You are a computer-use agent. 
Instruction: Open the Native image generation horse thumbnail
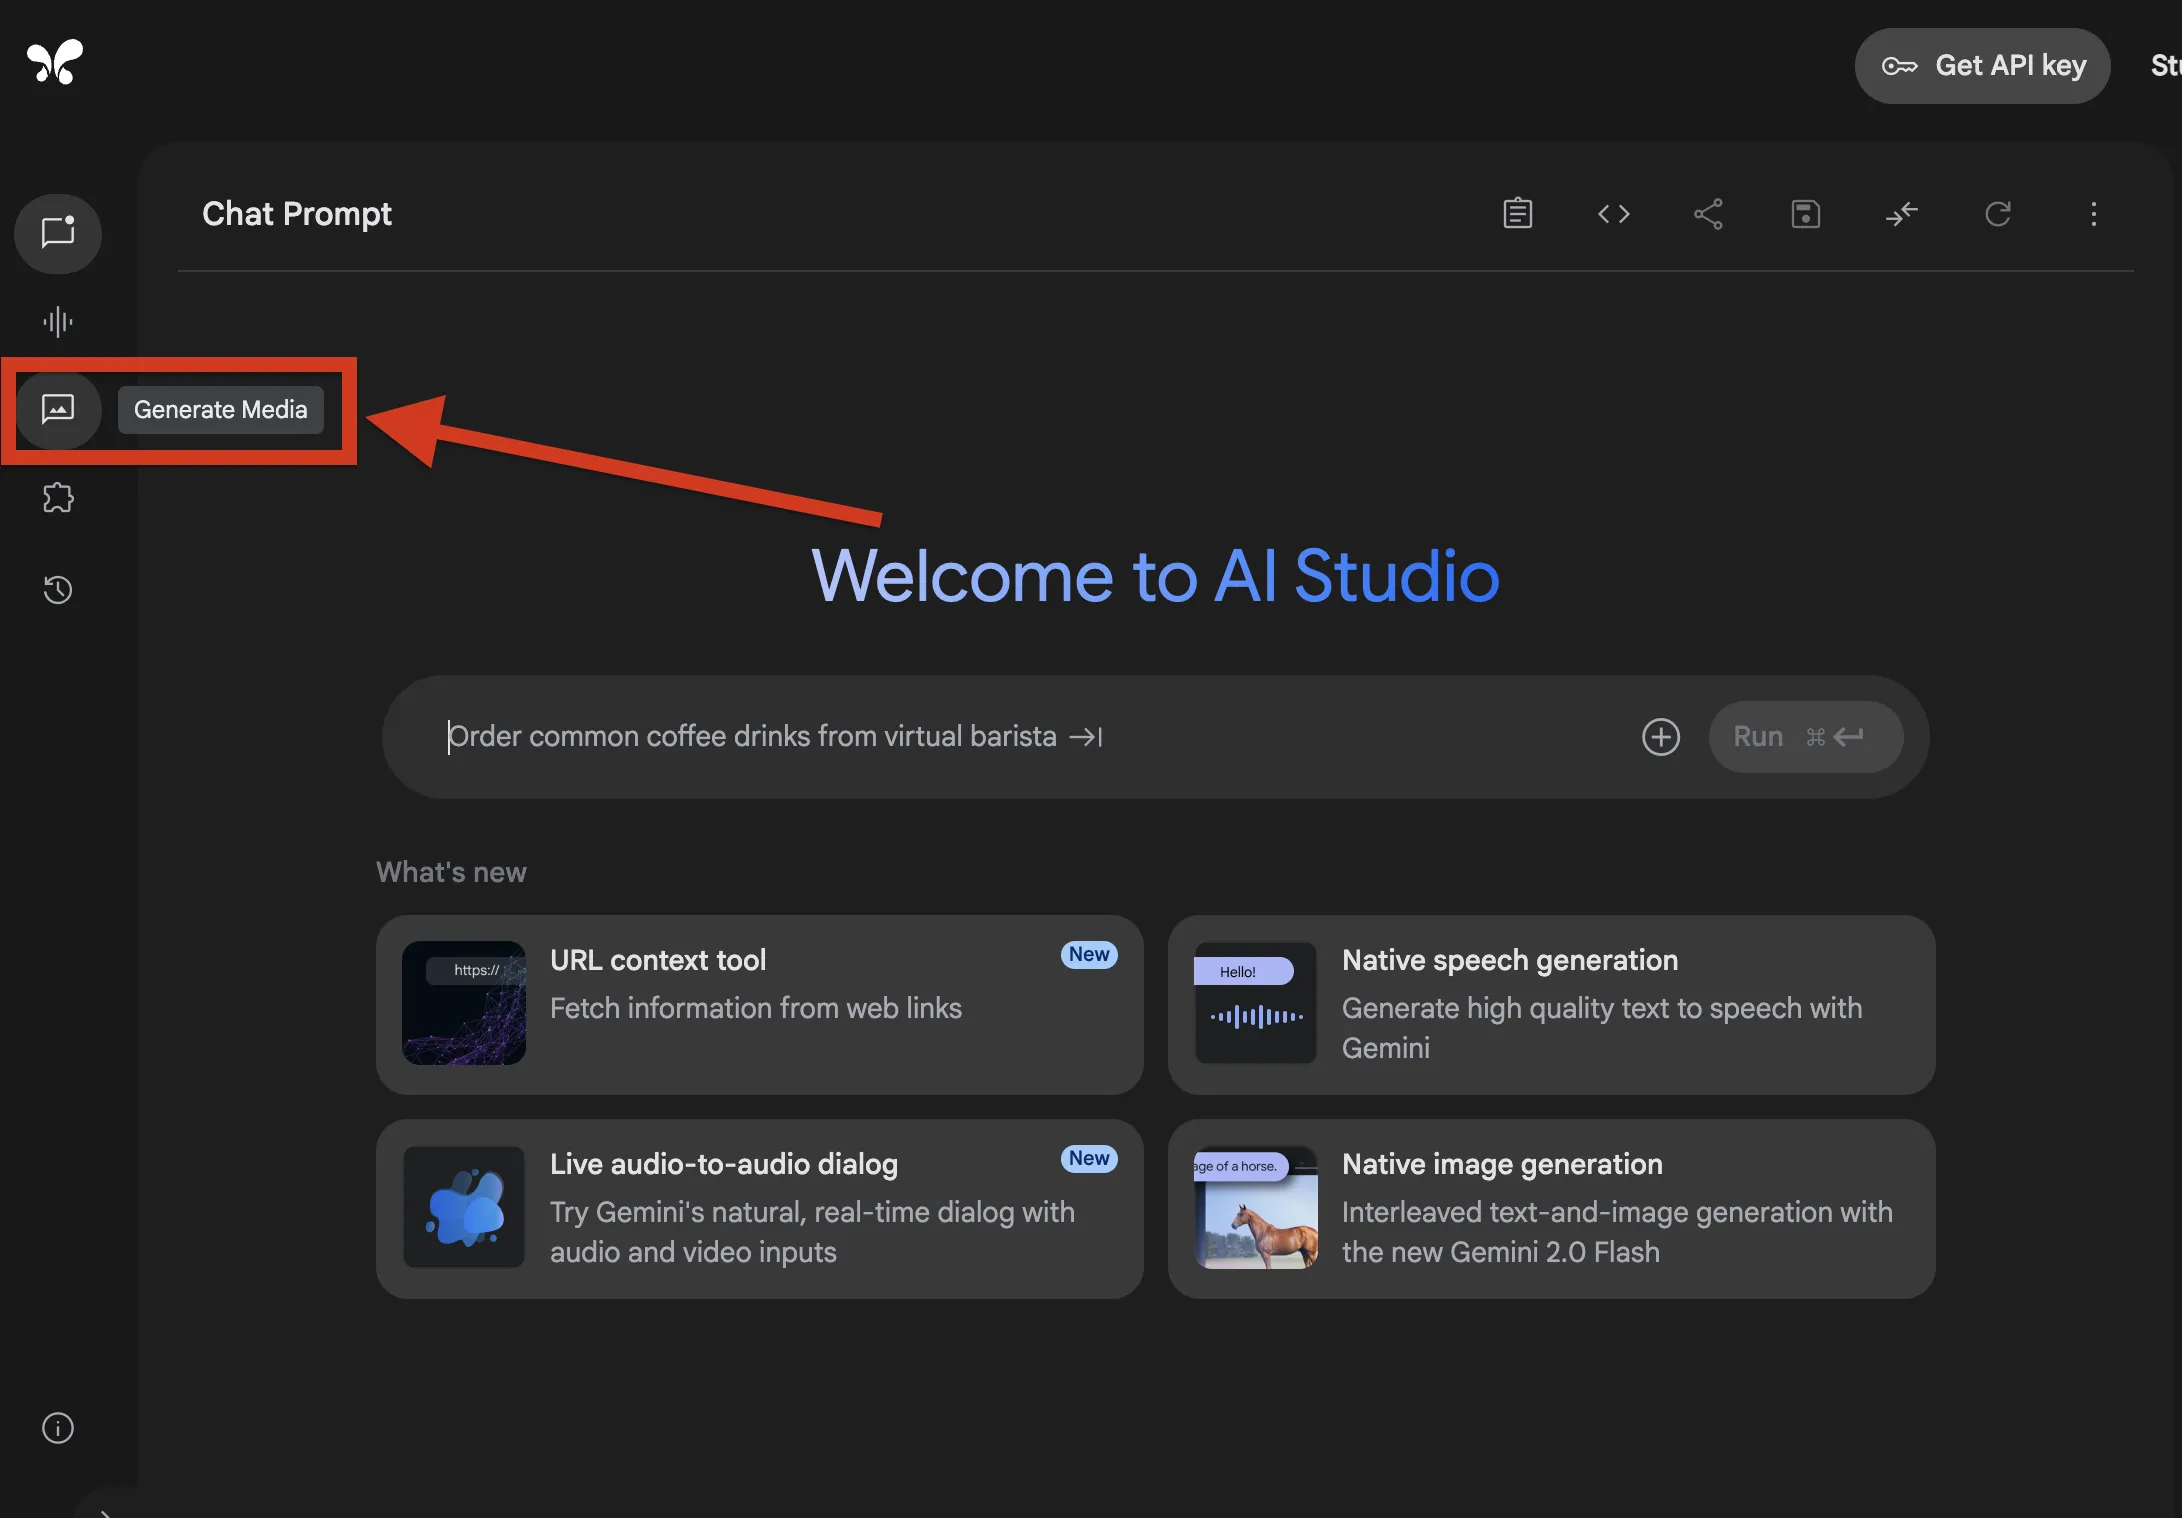coord(1255,1208)
